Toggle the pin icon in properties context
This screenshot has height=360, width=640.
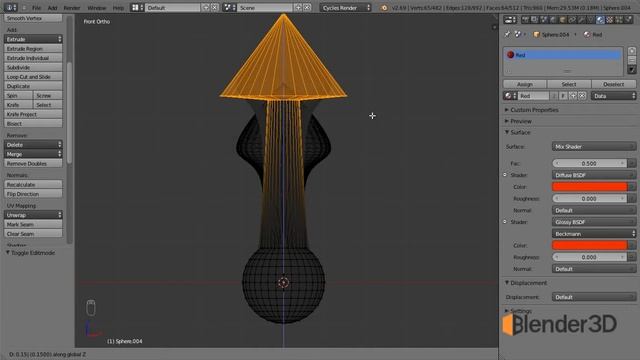pos(507,34)
